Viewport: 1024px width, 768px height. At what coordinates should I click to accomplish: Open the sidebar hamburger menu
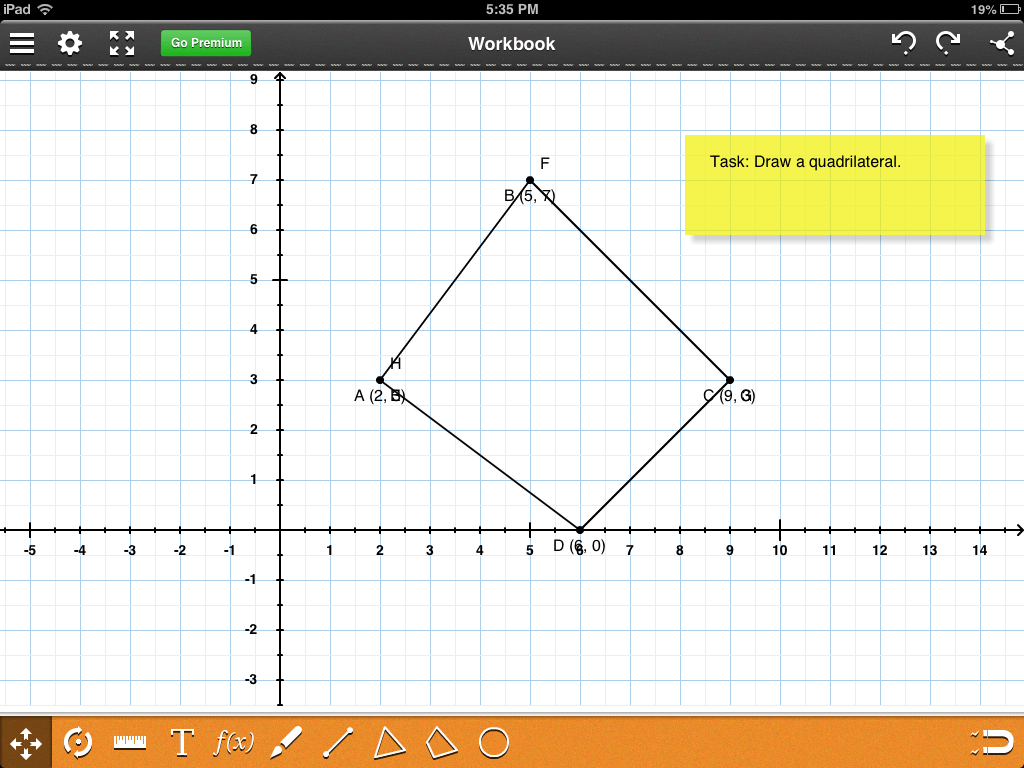click(22, 42)
